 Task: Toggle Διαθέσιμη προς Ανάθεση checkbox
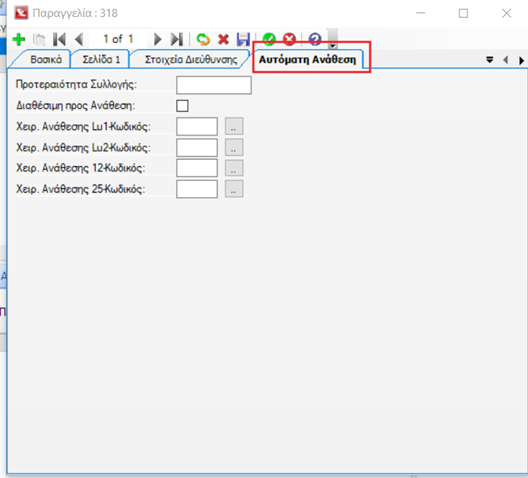[x=182, y=106]
